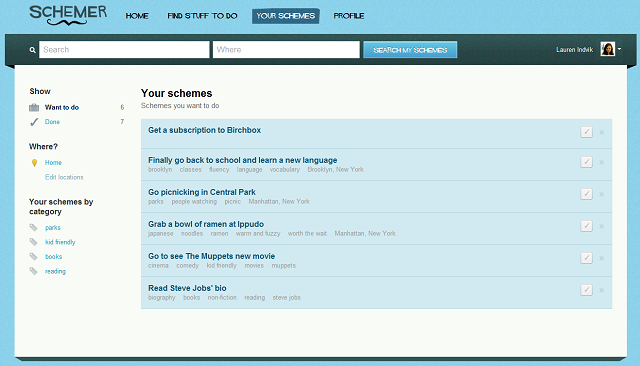Click the 'noodles' tag
The width and height of the screenshot is (640, 366).
192,233
